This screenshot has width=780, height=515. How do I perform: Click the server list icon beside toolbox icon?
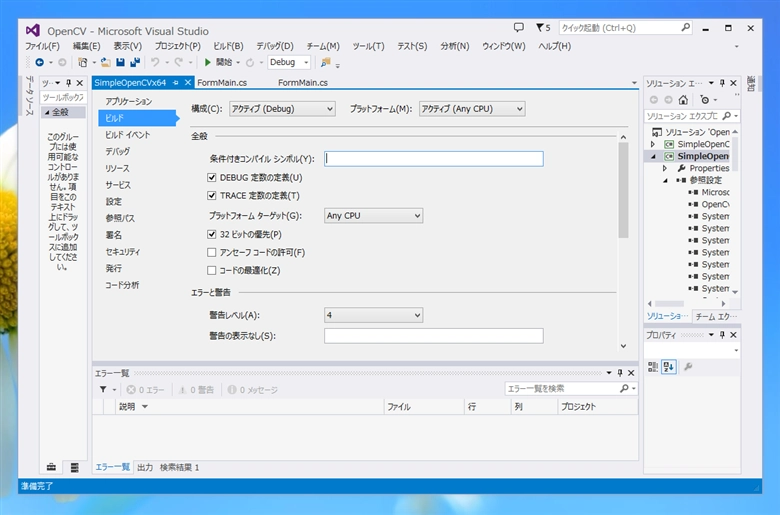click(x=75, y=467)
